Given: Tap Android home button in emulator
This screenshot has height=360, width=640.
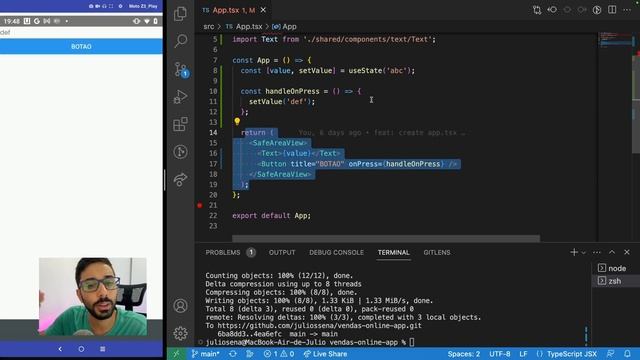Looking at the screenshot, I should coord(81,349).
